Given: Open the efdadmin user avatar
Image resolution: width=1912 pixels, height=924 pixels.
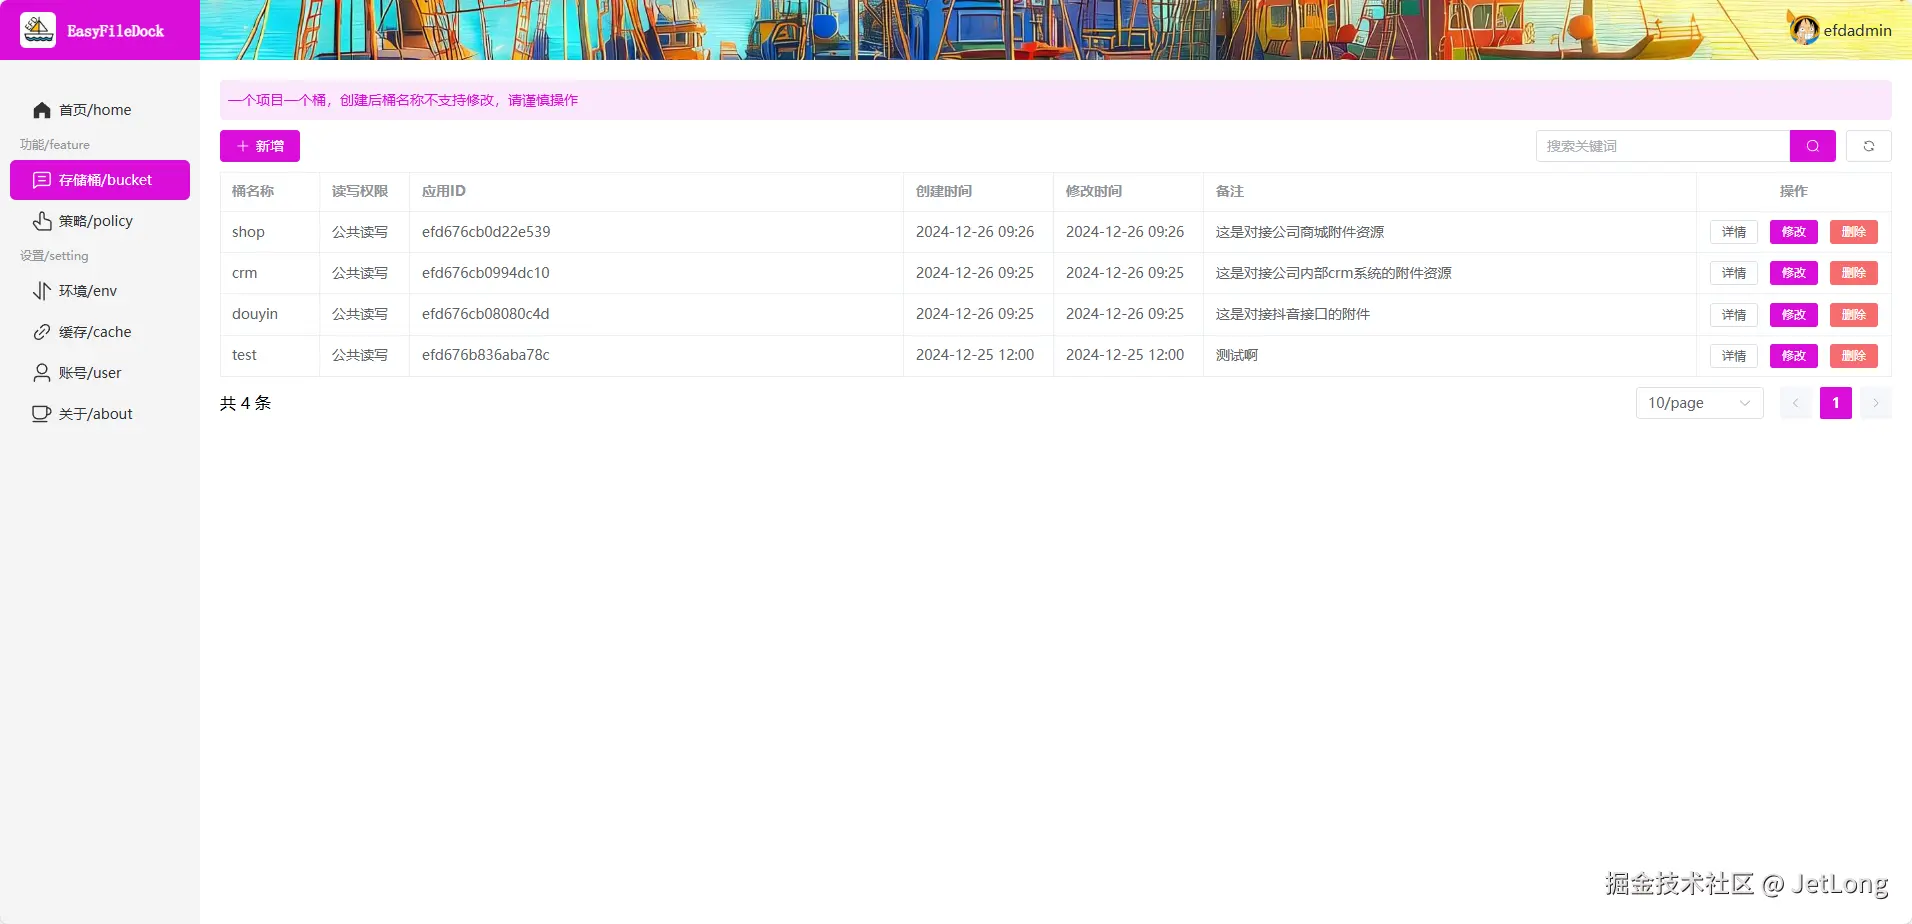Looking at the screenshot, I should coord(1804,30).
